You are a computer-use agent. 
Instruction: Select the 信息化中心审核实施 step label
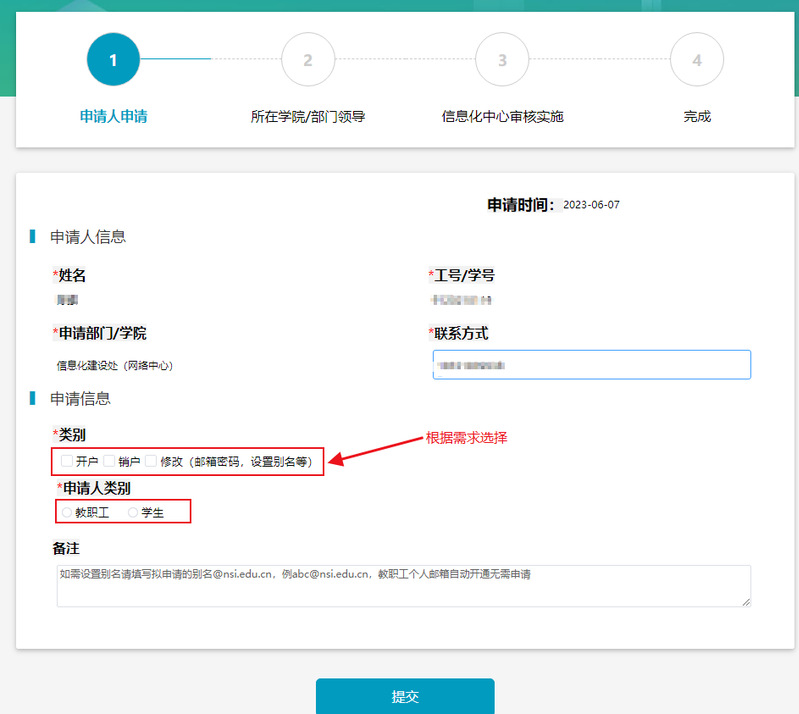(x=502, y=116)
